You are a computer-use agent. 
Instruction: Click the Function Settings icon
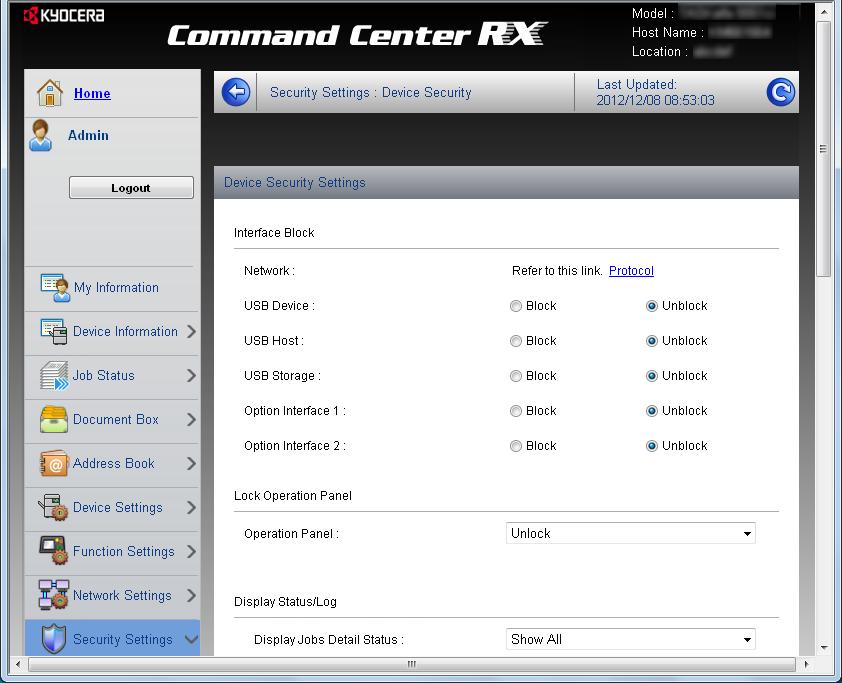(x=54, y=551)
